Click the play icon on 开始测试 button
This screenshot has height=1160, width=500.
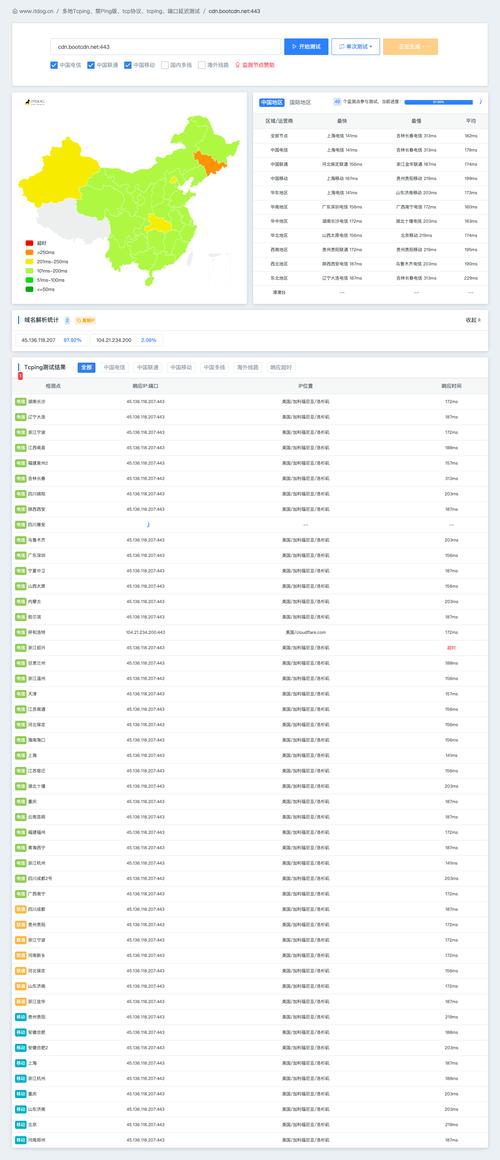click(294, 47)
